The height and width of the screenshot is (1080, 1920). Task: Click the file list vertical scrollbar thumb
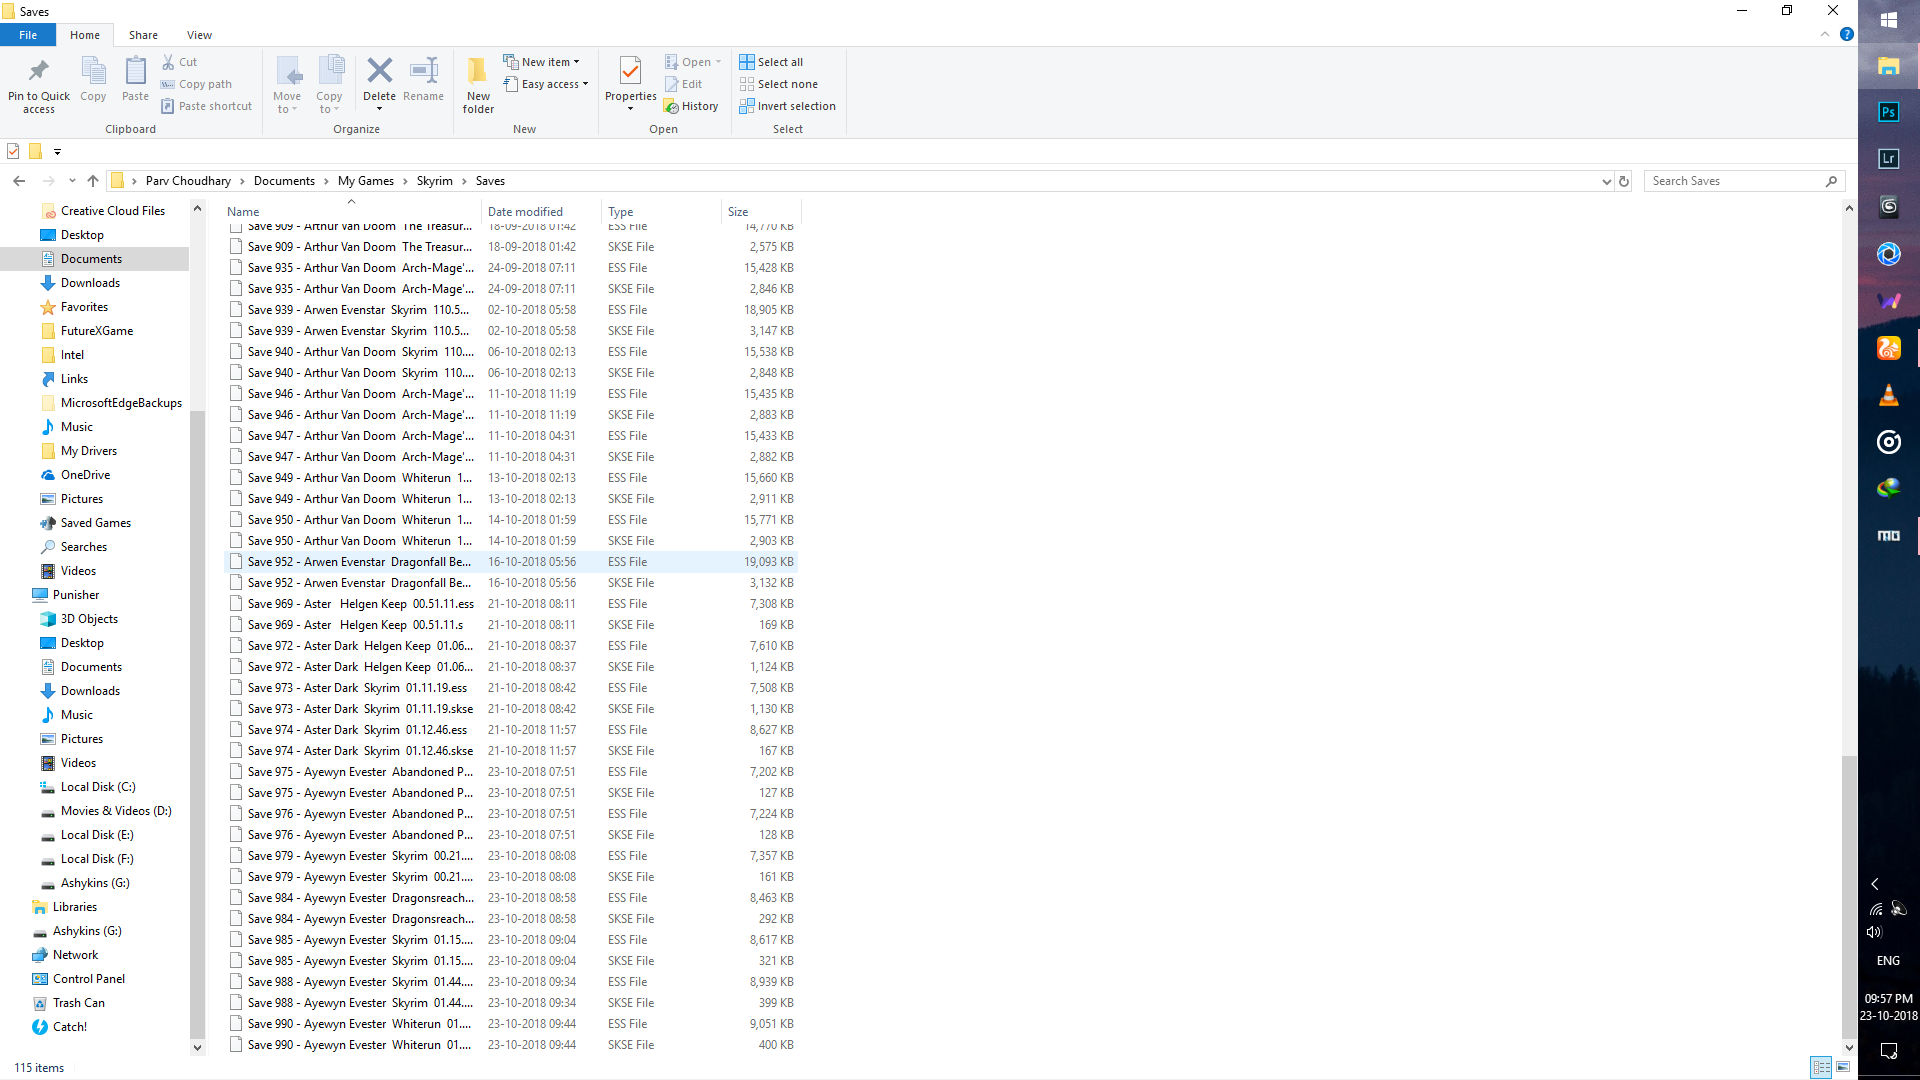pos(1848,897)
